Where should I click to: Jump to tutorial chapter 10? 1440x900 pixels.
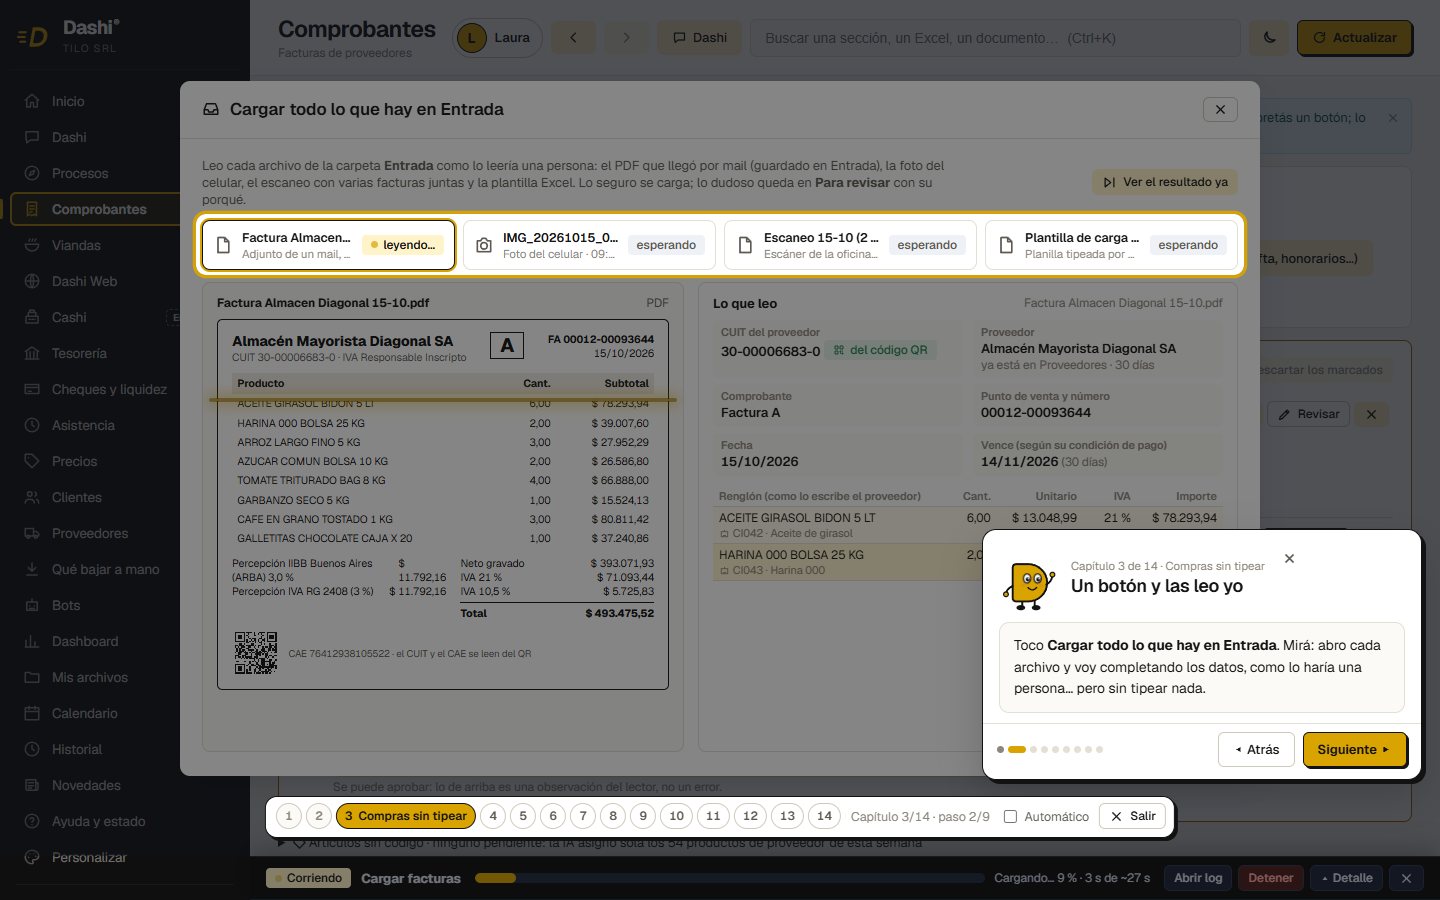coord(677,816)
